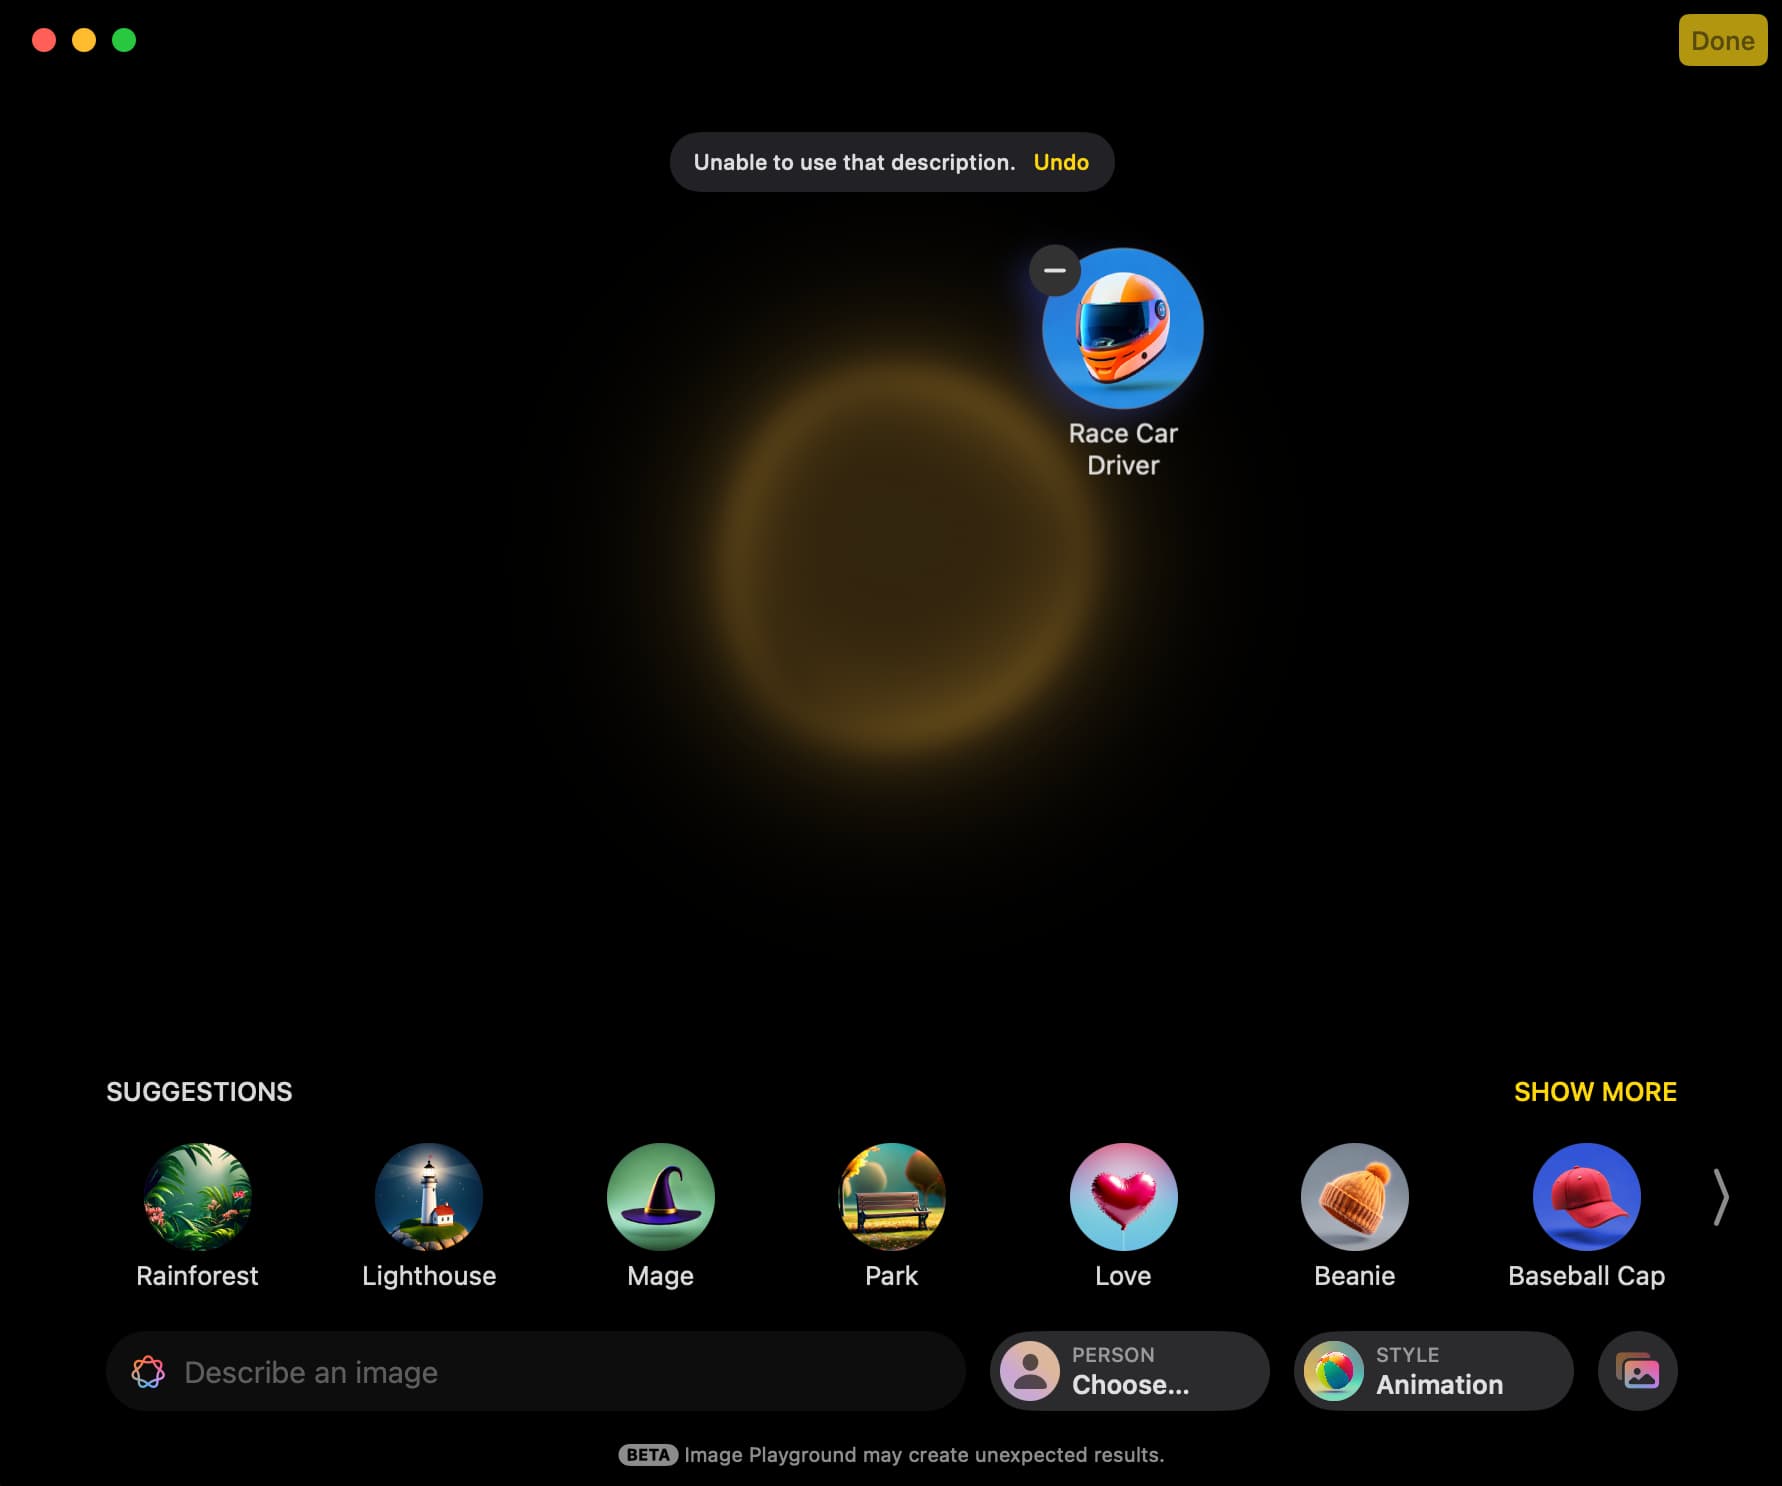
Task: Click the SUGGESTIONS heading
Action: (199, 1092)
